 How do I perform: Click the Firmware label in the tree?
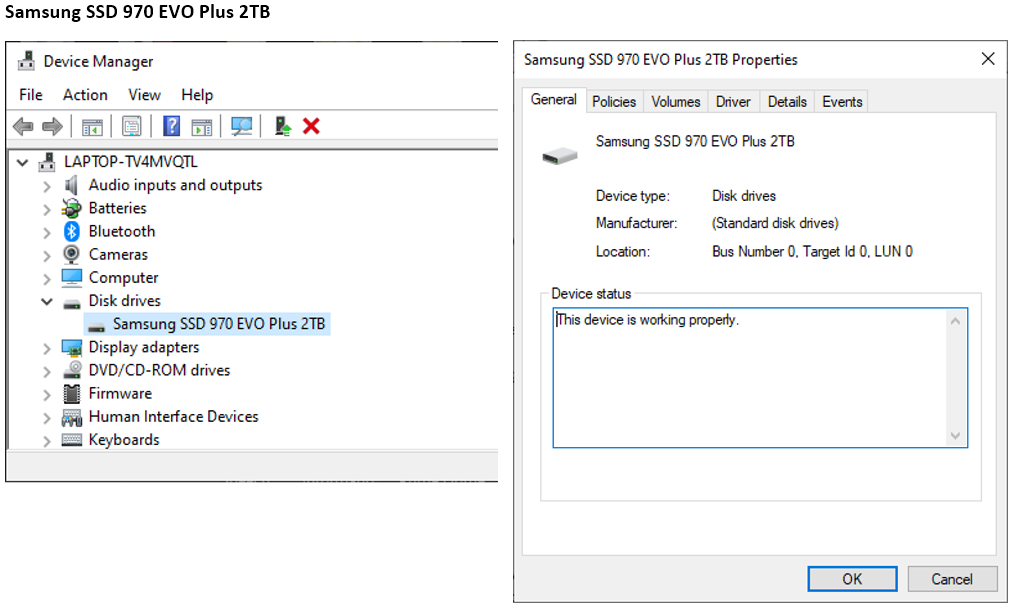click(120, 393)
